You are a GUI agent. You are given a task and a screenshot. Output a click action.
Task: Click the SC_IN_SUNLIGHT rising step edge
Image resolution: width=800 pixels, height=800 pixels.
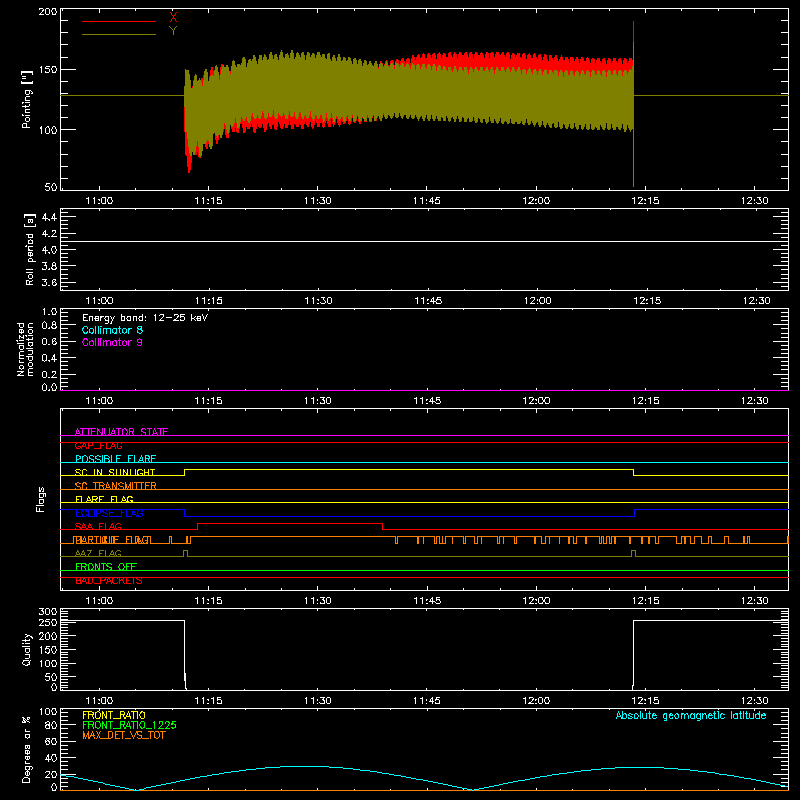click(x=185, y=472)
